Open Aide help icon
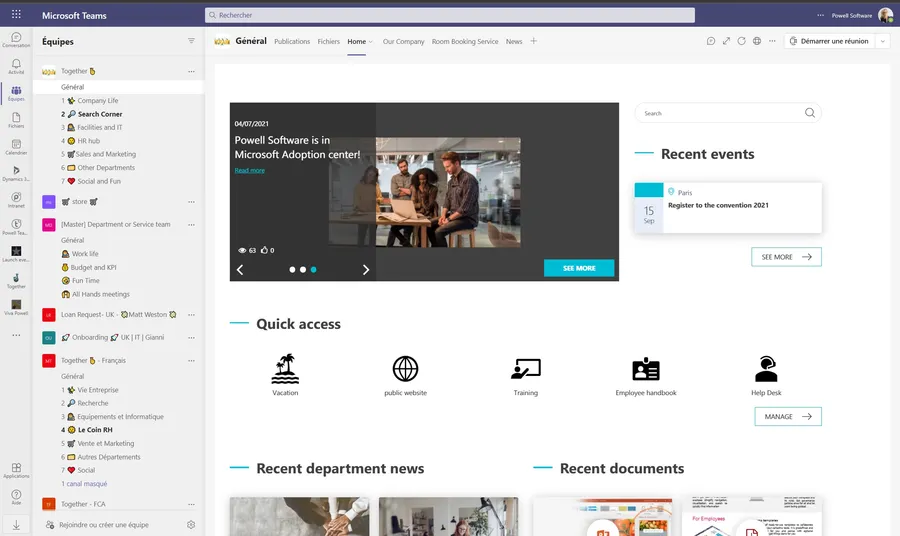 pos(16,497)
